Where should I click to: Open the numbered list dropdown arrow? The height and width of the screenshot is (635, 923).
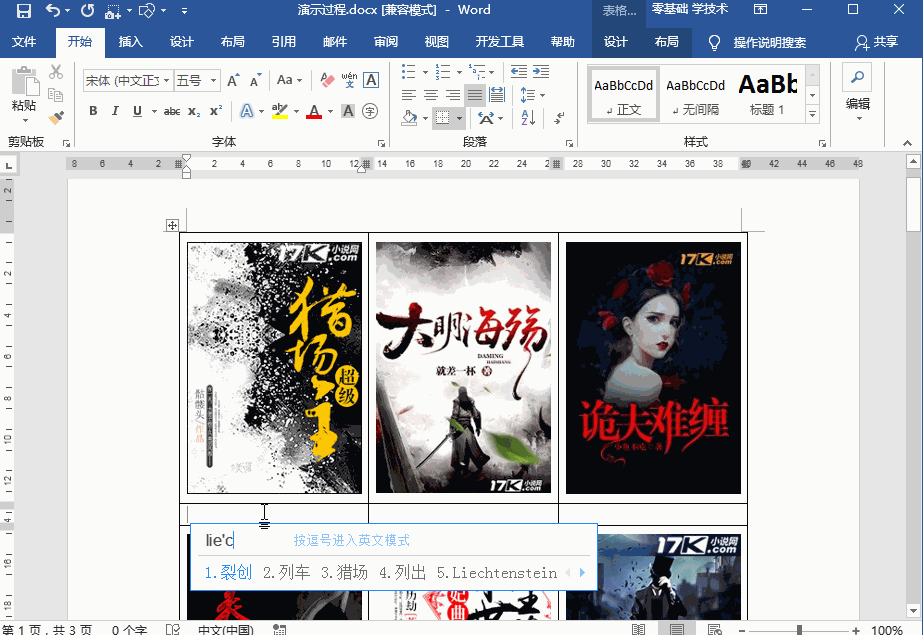(x=459, y=72)
